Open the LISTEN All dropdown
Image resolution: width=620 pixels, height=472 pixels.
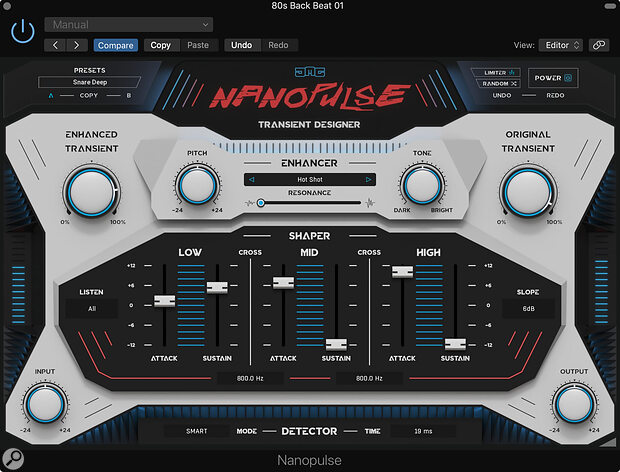click(91, 309)
